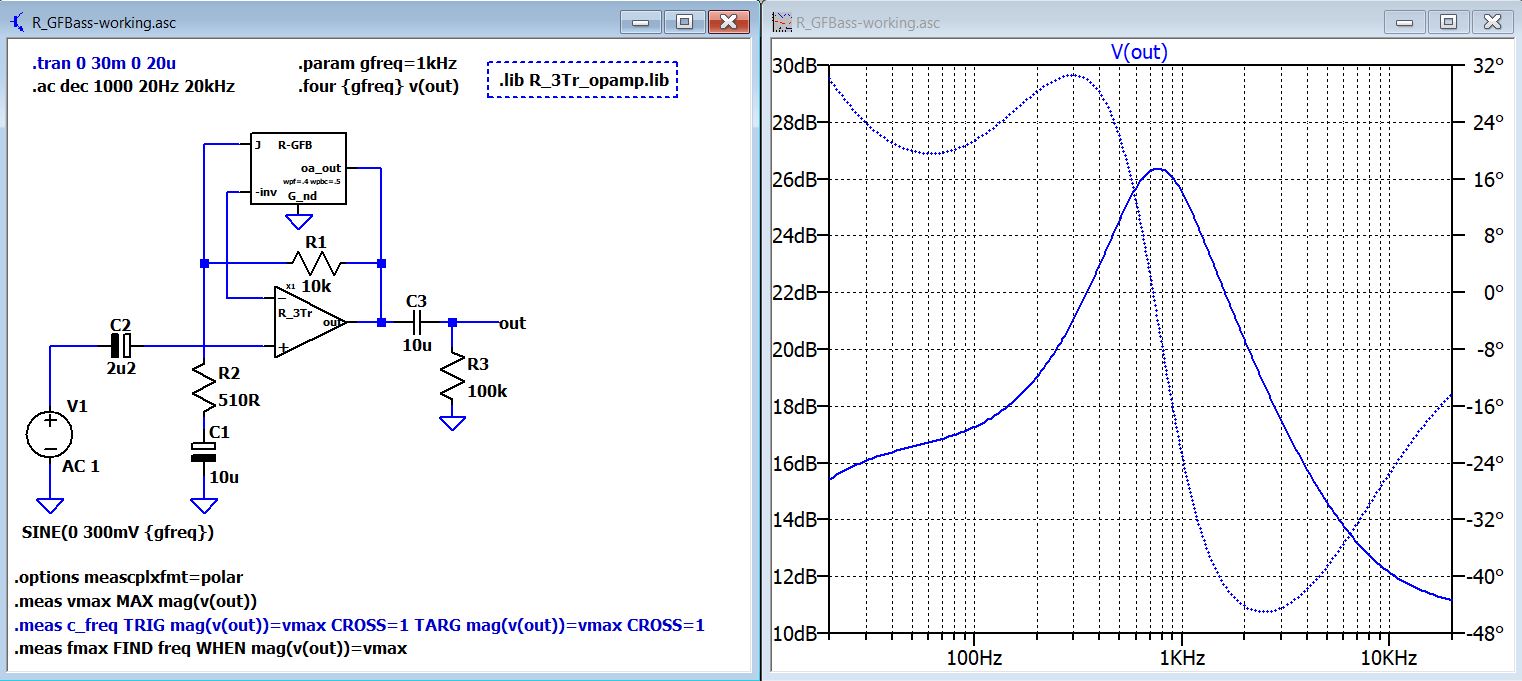The image size is (1522, 681).
Task: Click the 100Hz frequency axis label
Action: coord(972,658)
